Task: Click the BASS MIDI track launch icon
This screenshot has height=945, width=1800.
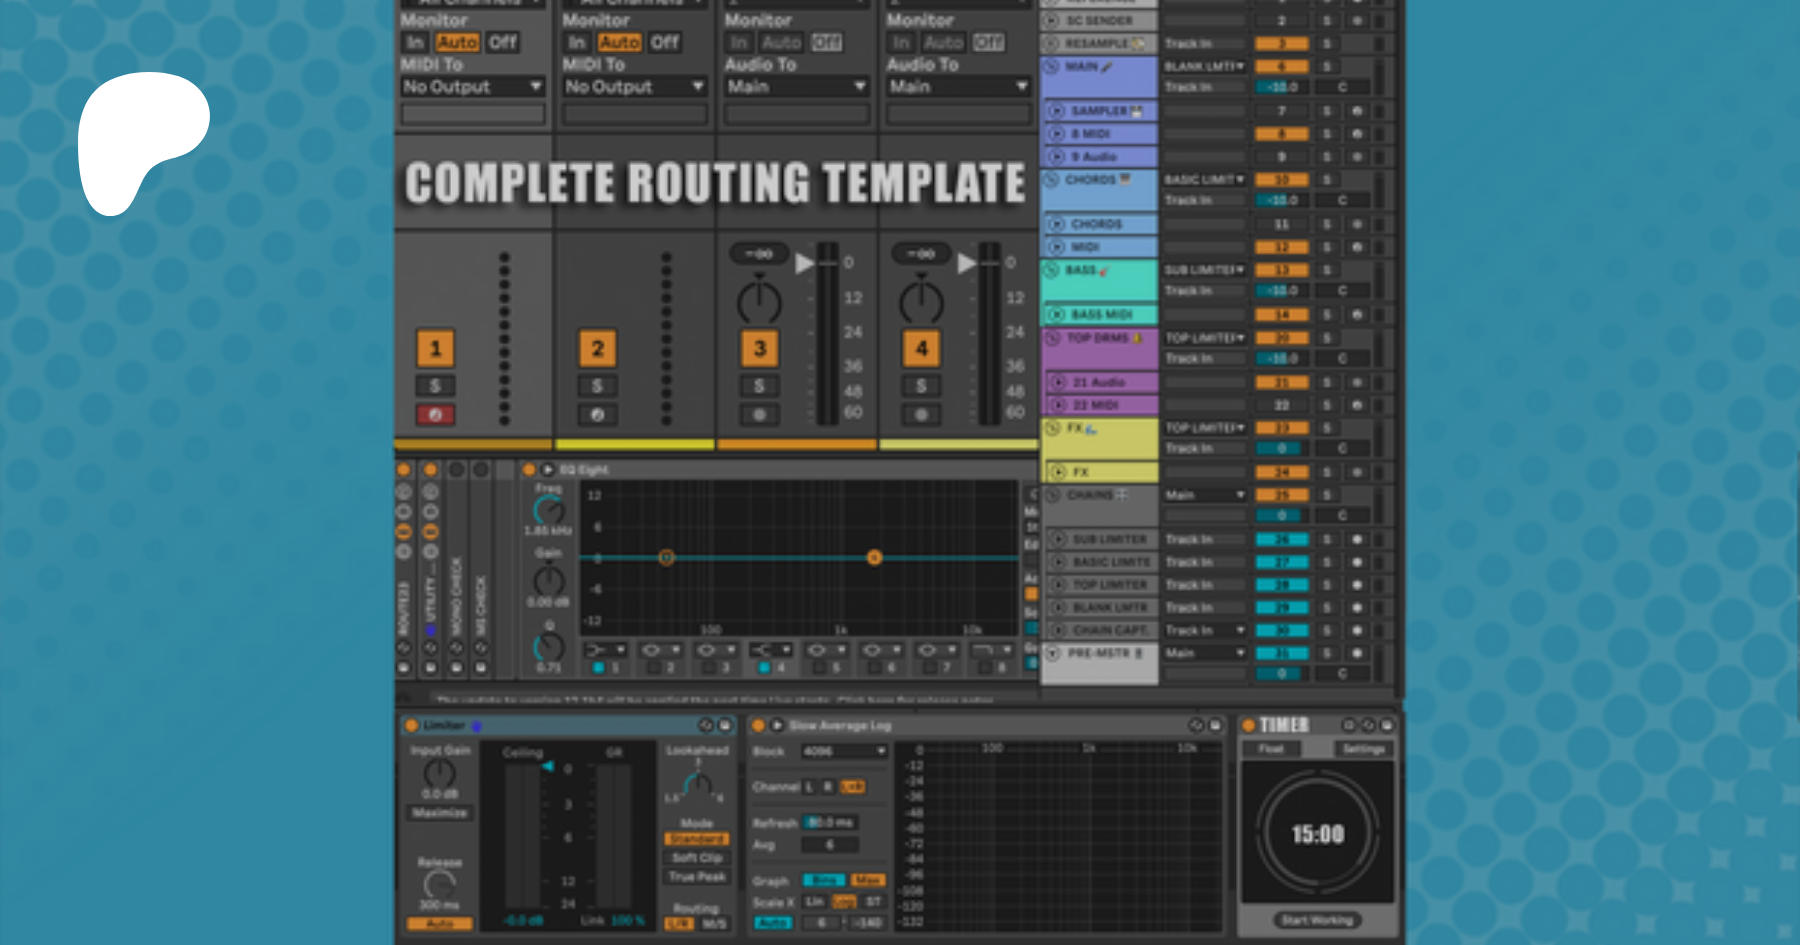Action: click(1057, 315)
